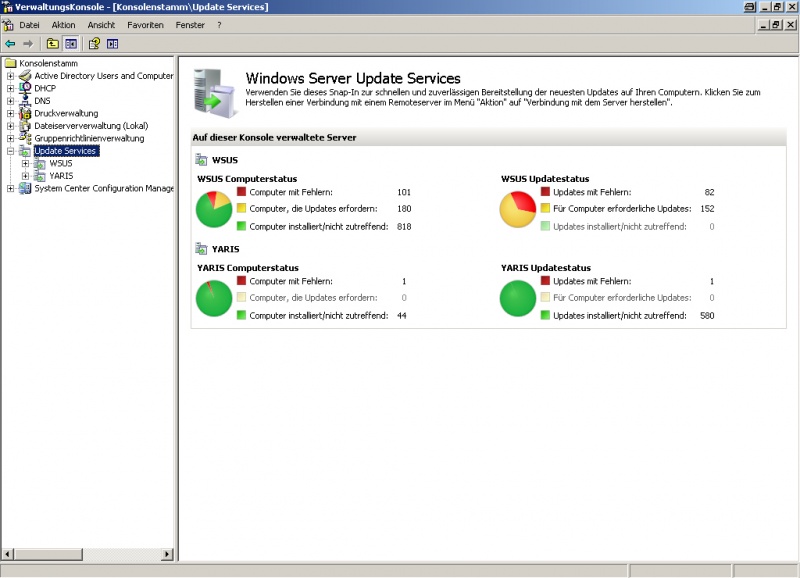The width and height of the screenshot is (800, 578).
Task: Toggle console tree show/hide toolbar icon
Action: (70, 44)
